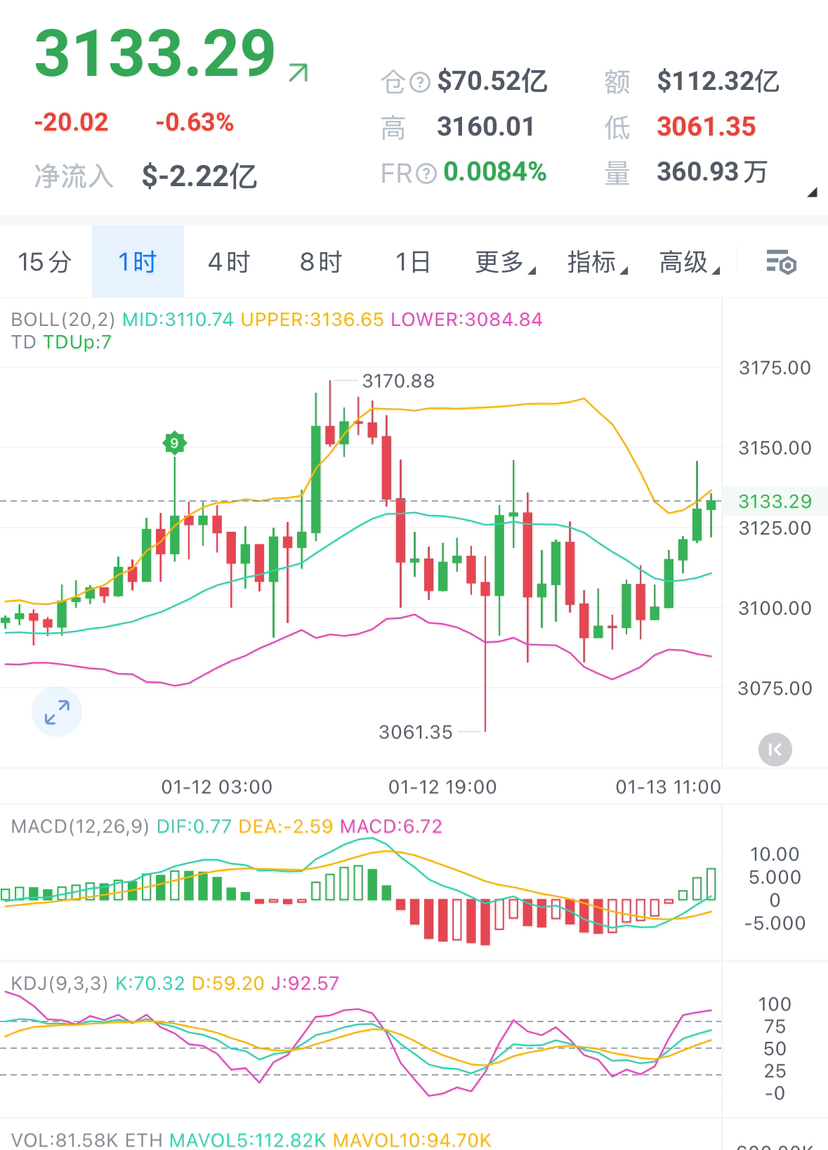Screen dimensions: 828x1150
Task: Tap the help icon next to 仓
Action: coord(420,82)
